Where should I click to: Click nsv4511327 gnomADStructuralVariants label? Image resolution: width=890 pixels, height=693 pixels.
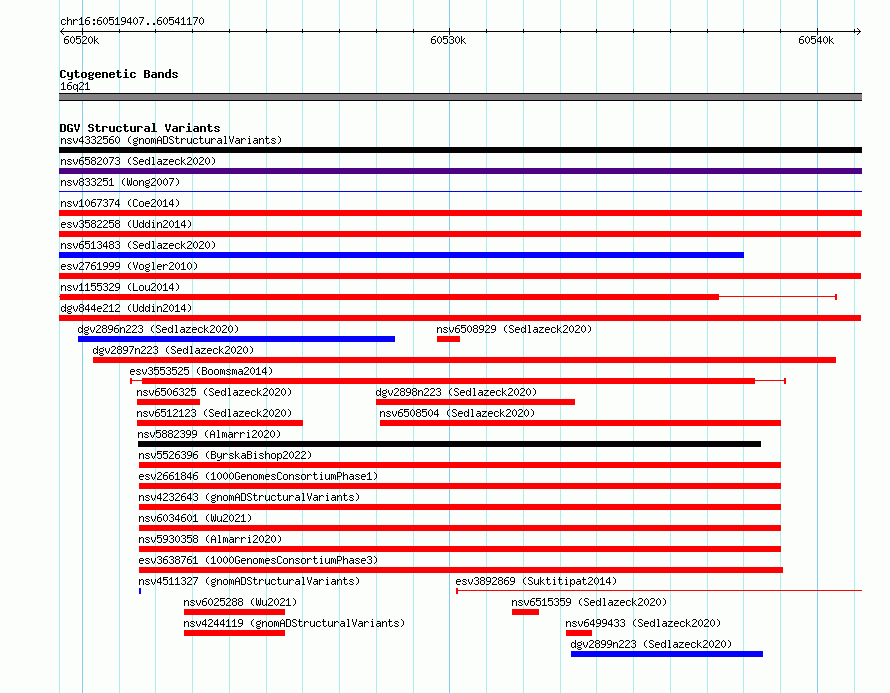click(249, 581)
